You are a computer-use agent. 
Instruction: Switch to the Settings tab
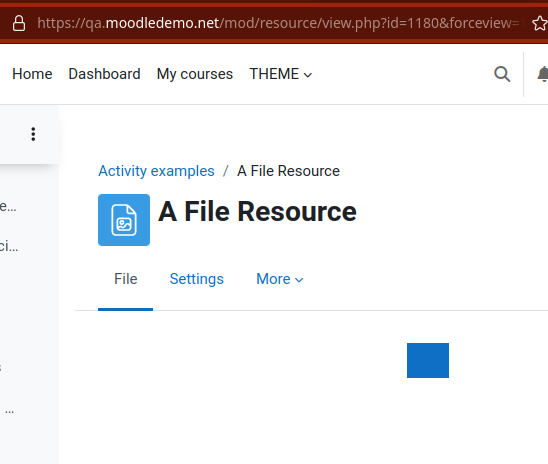[x=196, y=279]
